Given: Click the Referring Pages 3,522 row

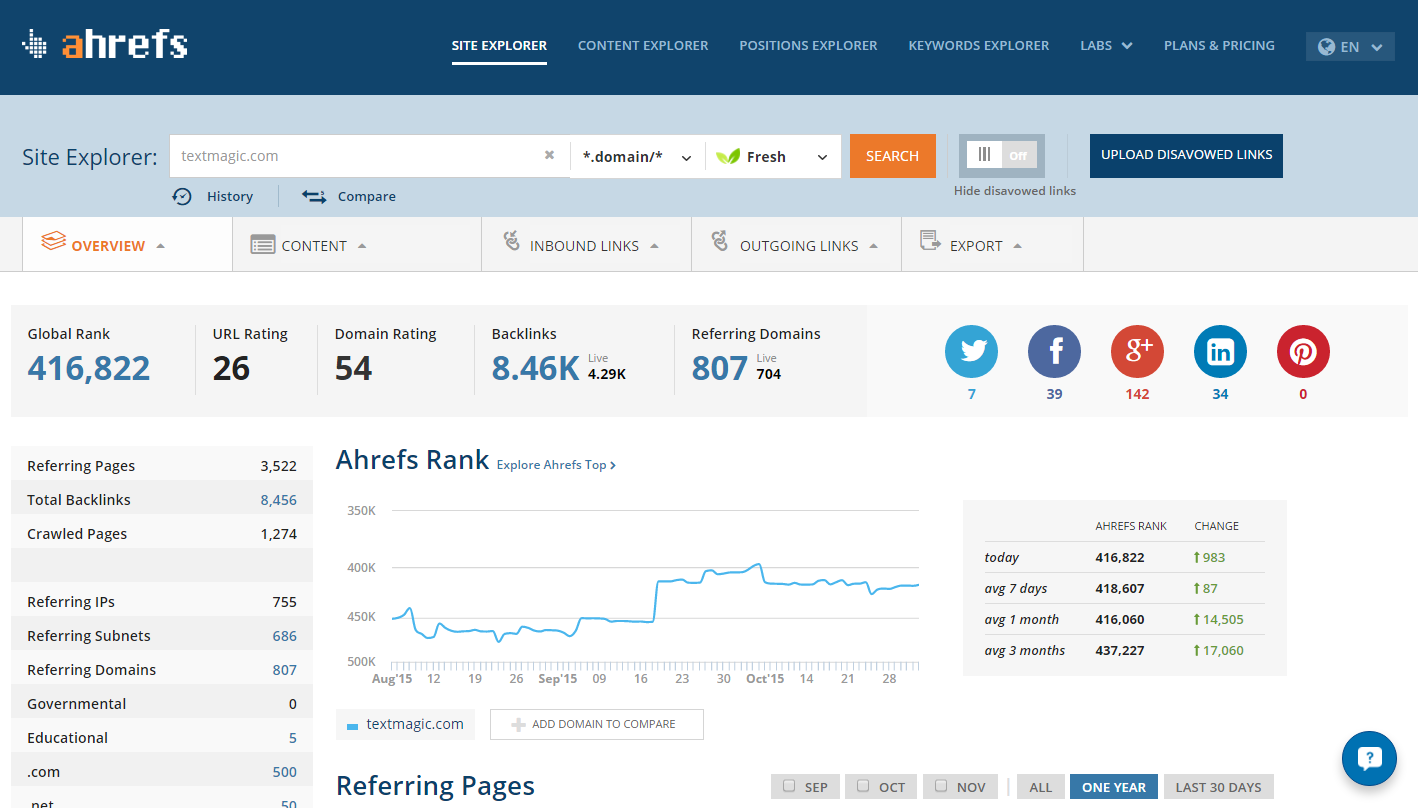Looking at the screenshot, I should (162, 466).
